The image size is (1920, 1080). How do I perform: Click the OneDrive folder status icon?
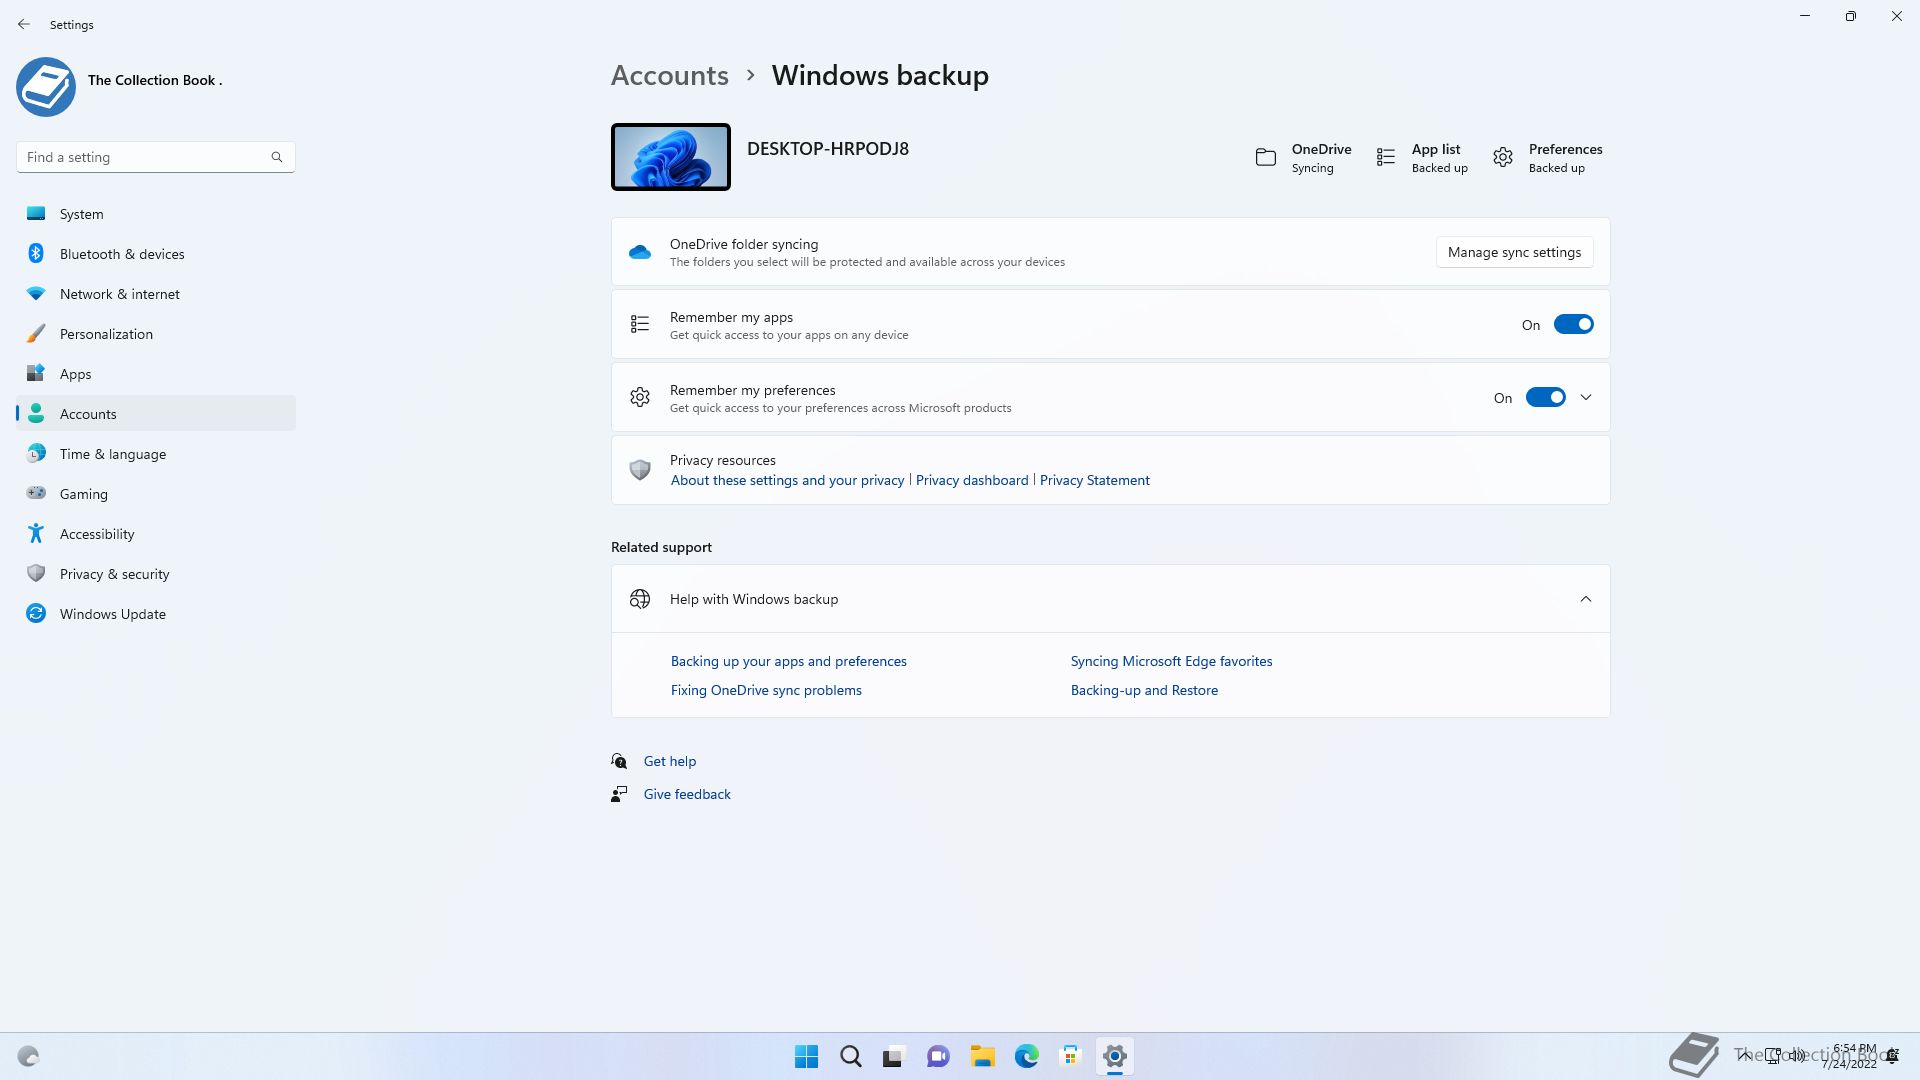click(1266, 157)
